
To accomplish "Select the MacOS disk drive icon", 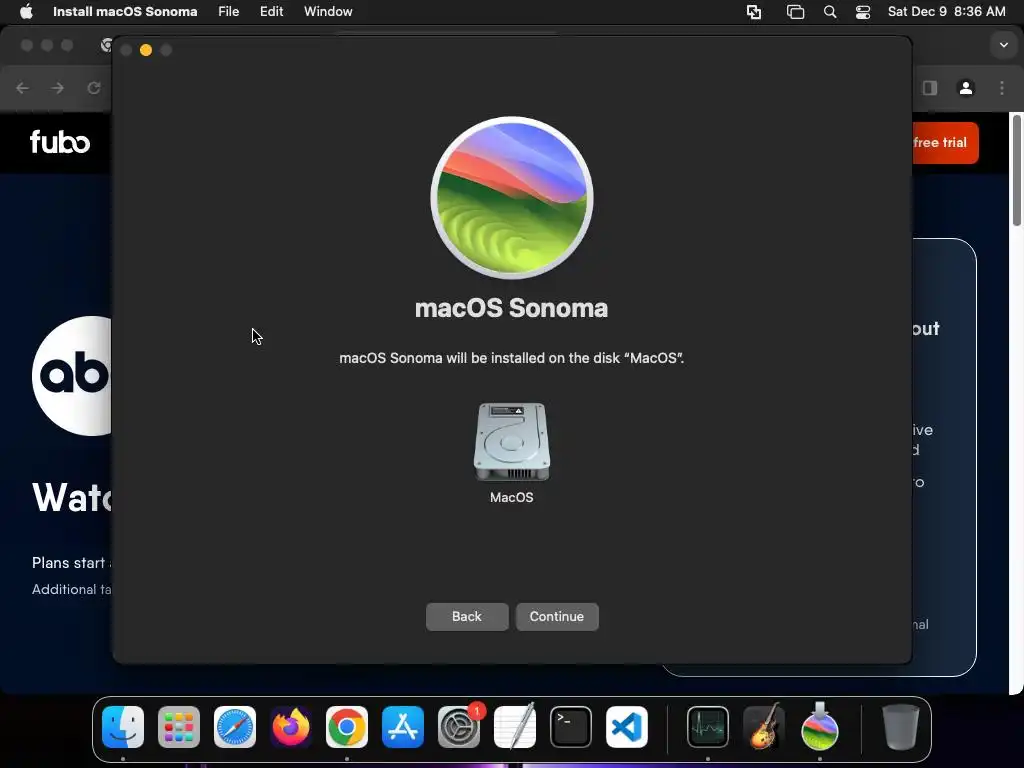I will tap(511, 442).
